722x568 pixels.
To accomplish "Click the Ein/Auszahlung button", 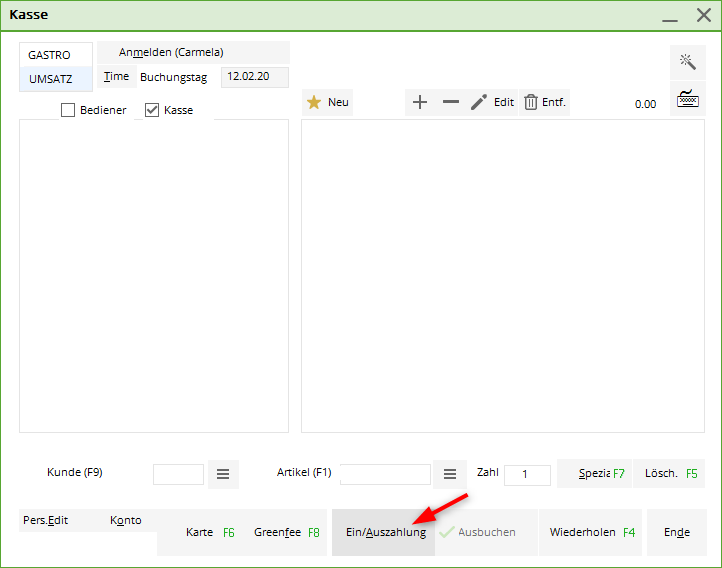I will [x=385, y=532].
